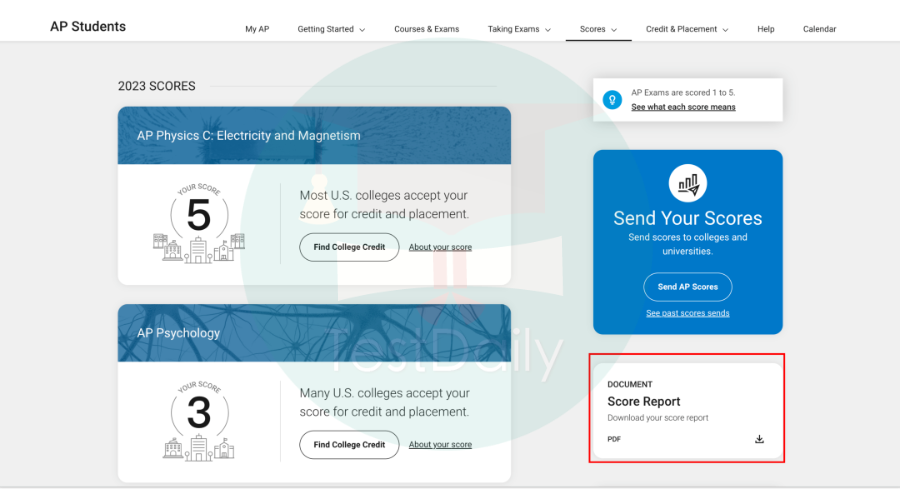Open the Help page
This screenshot has width=900, height=489.
point(766,29)
